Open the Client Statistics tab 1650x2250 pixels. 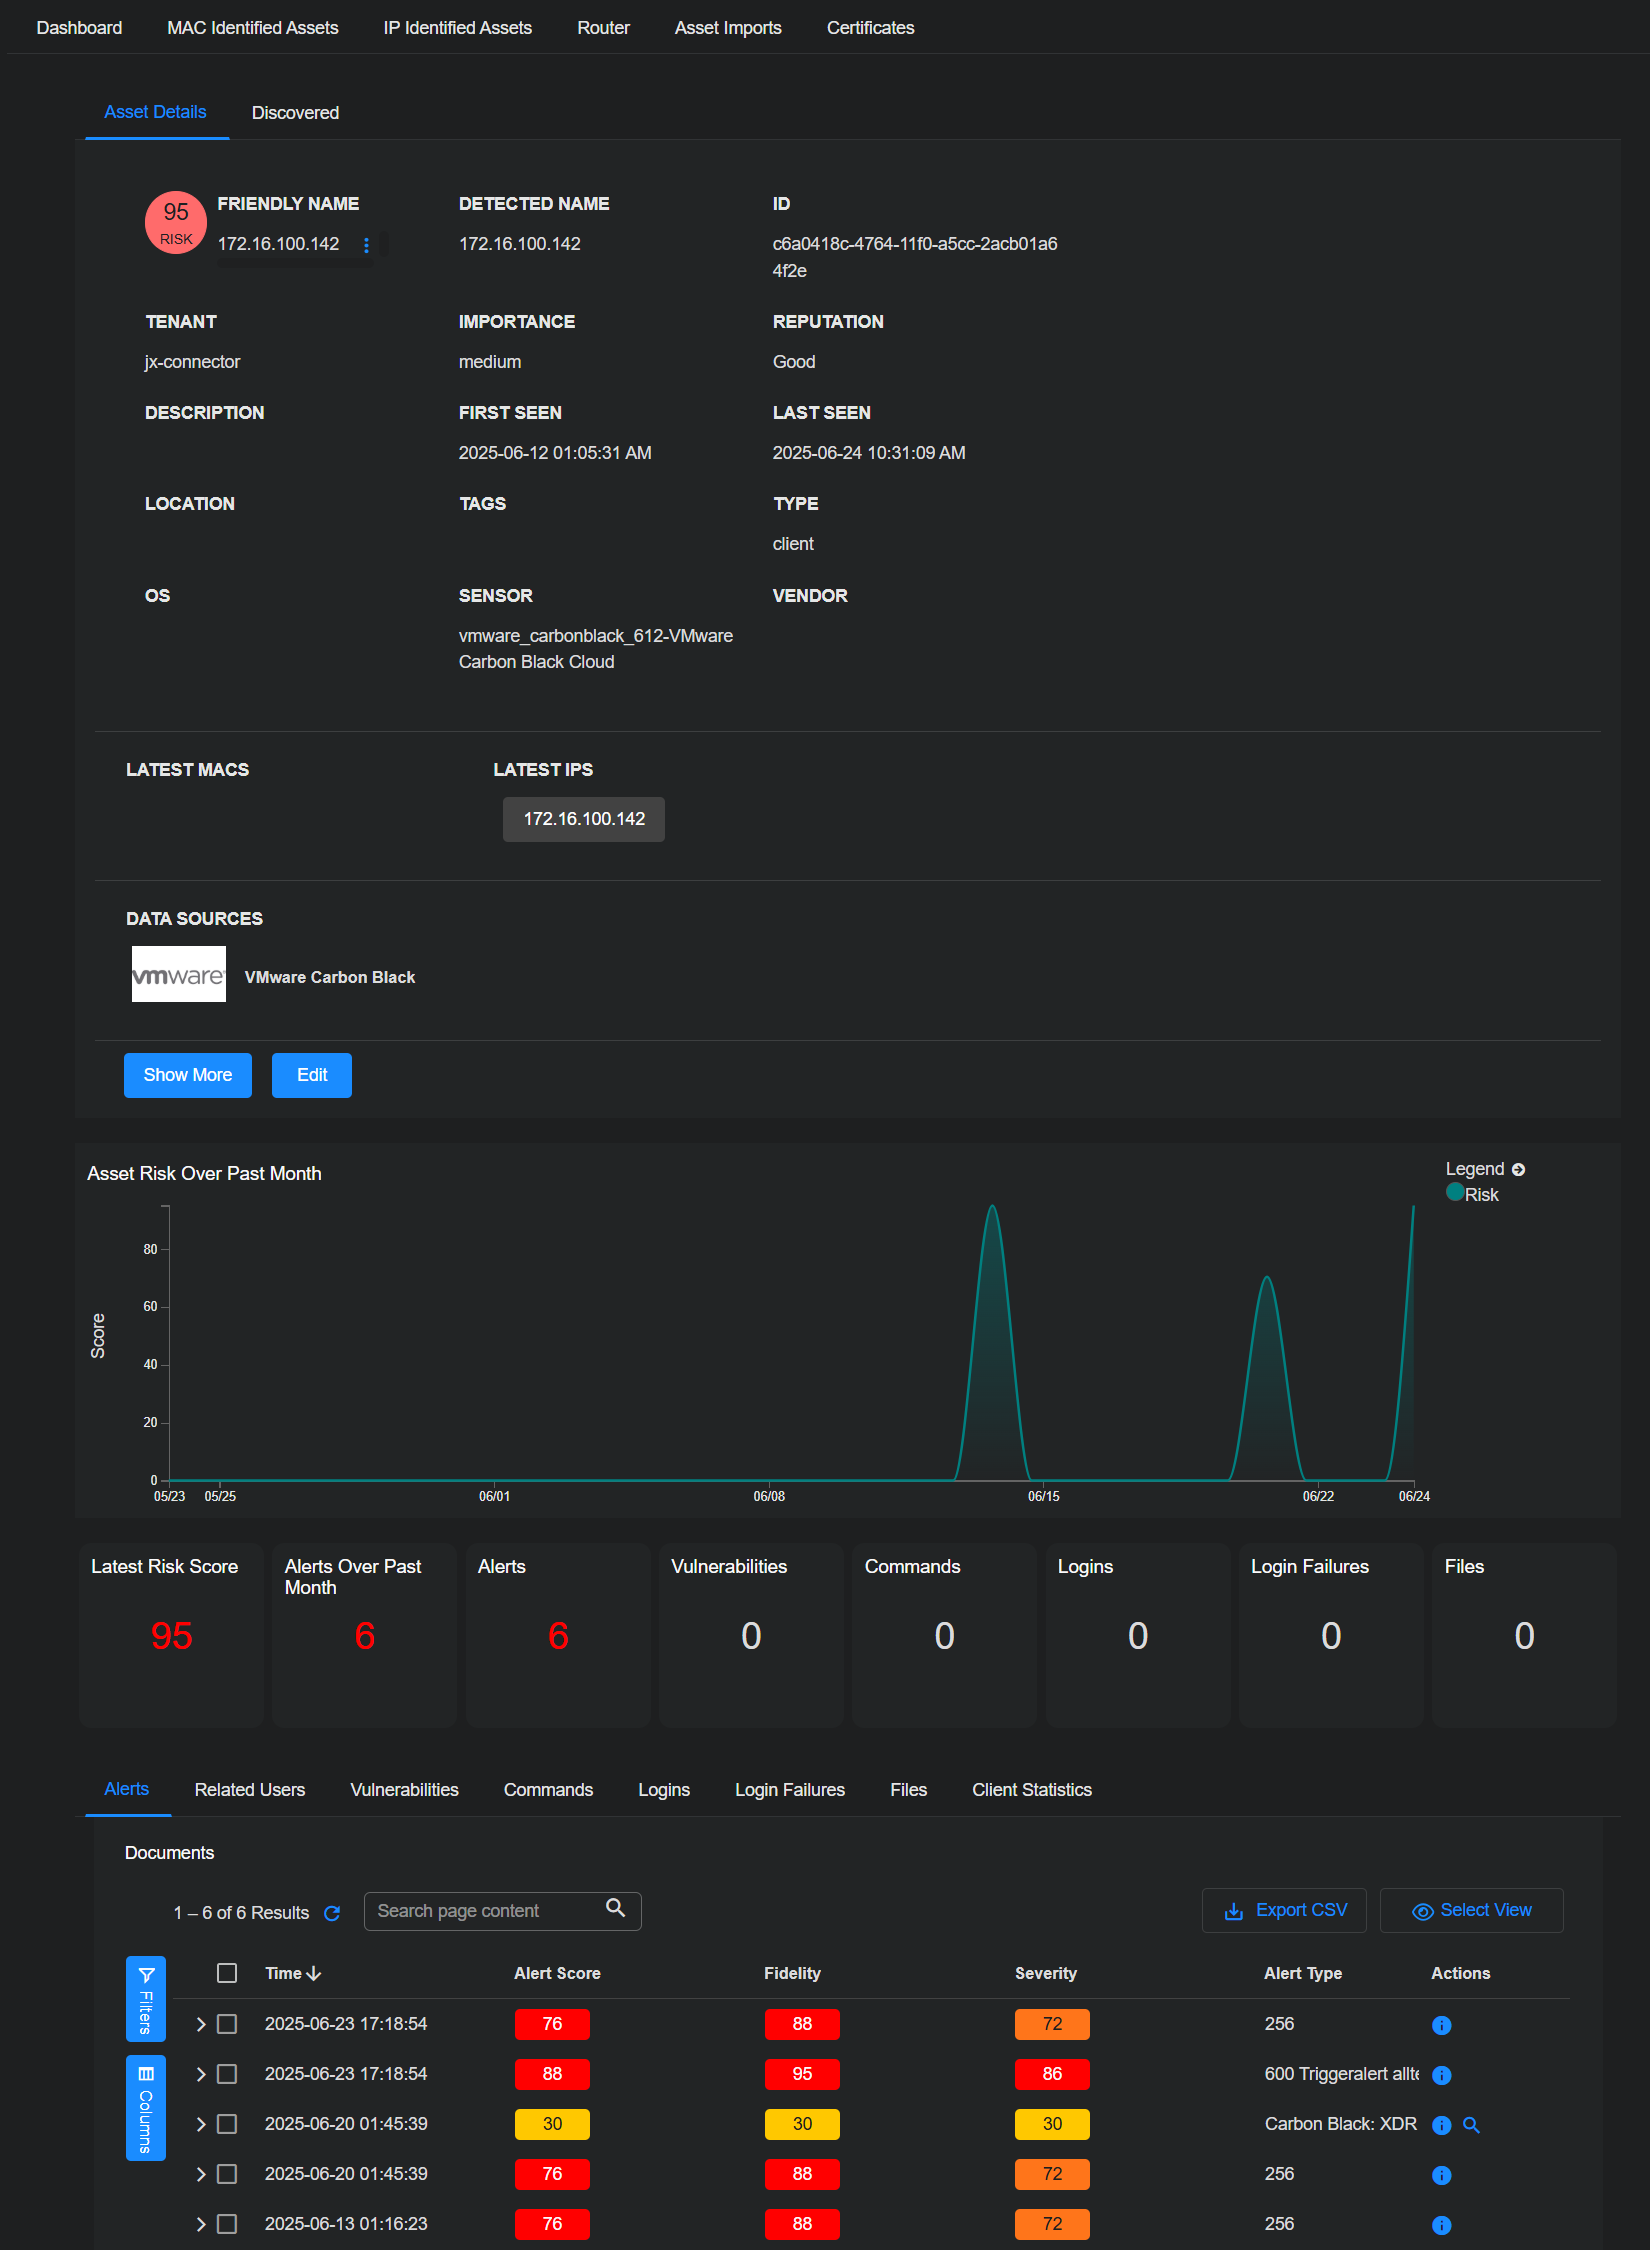click(x=1031, y=1790)
